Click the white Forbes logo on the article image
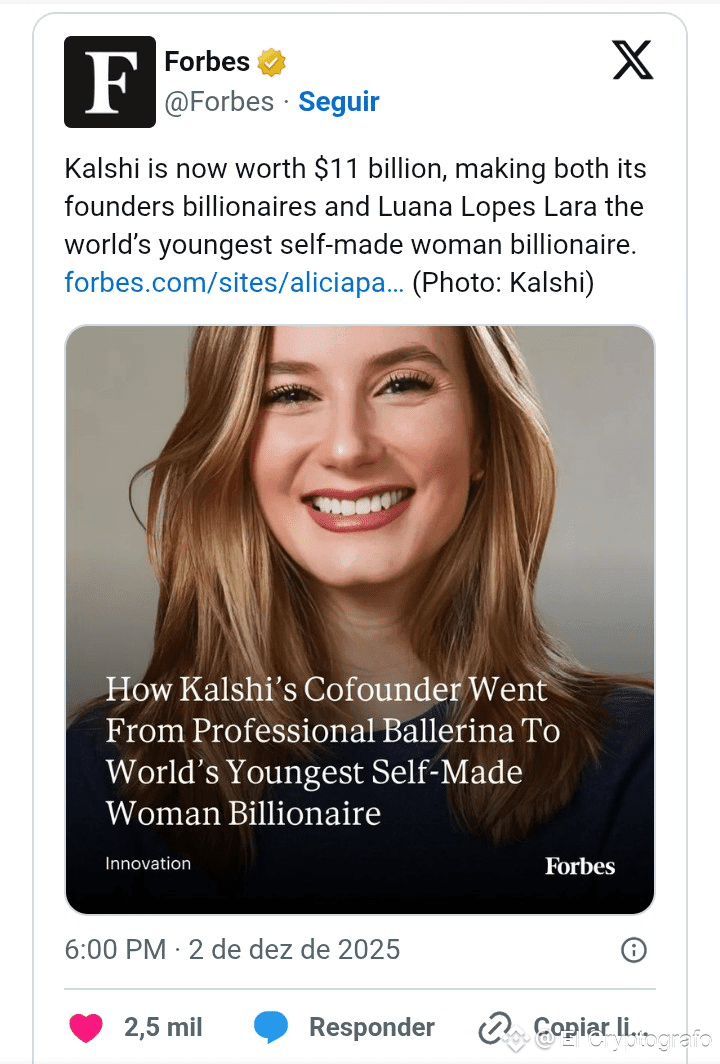Screen dimensions: 720x1064 pyautogui.click(x=580, y=866)
